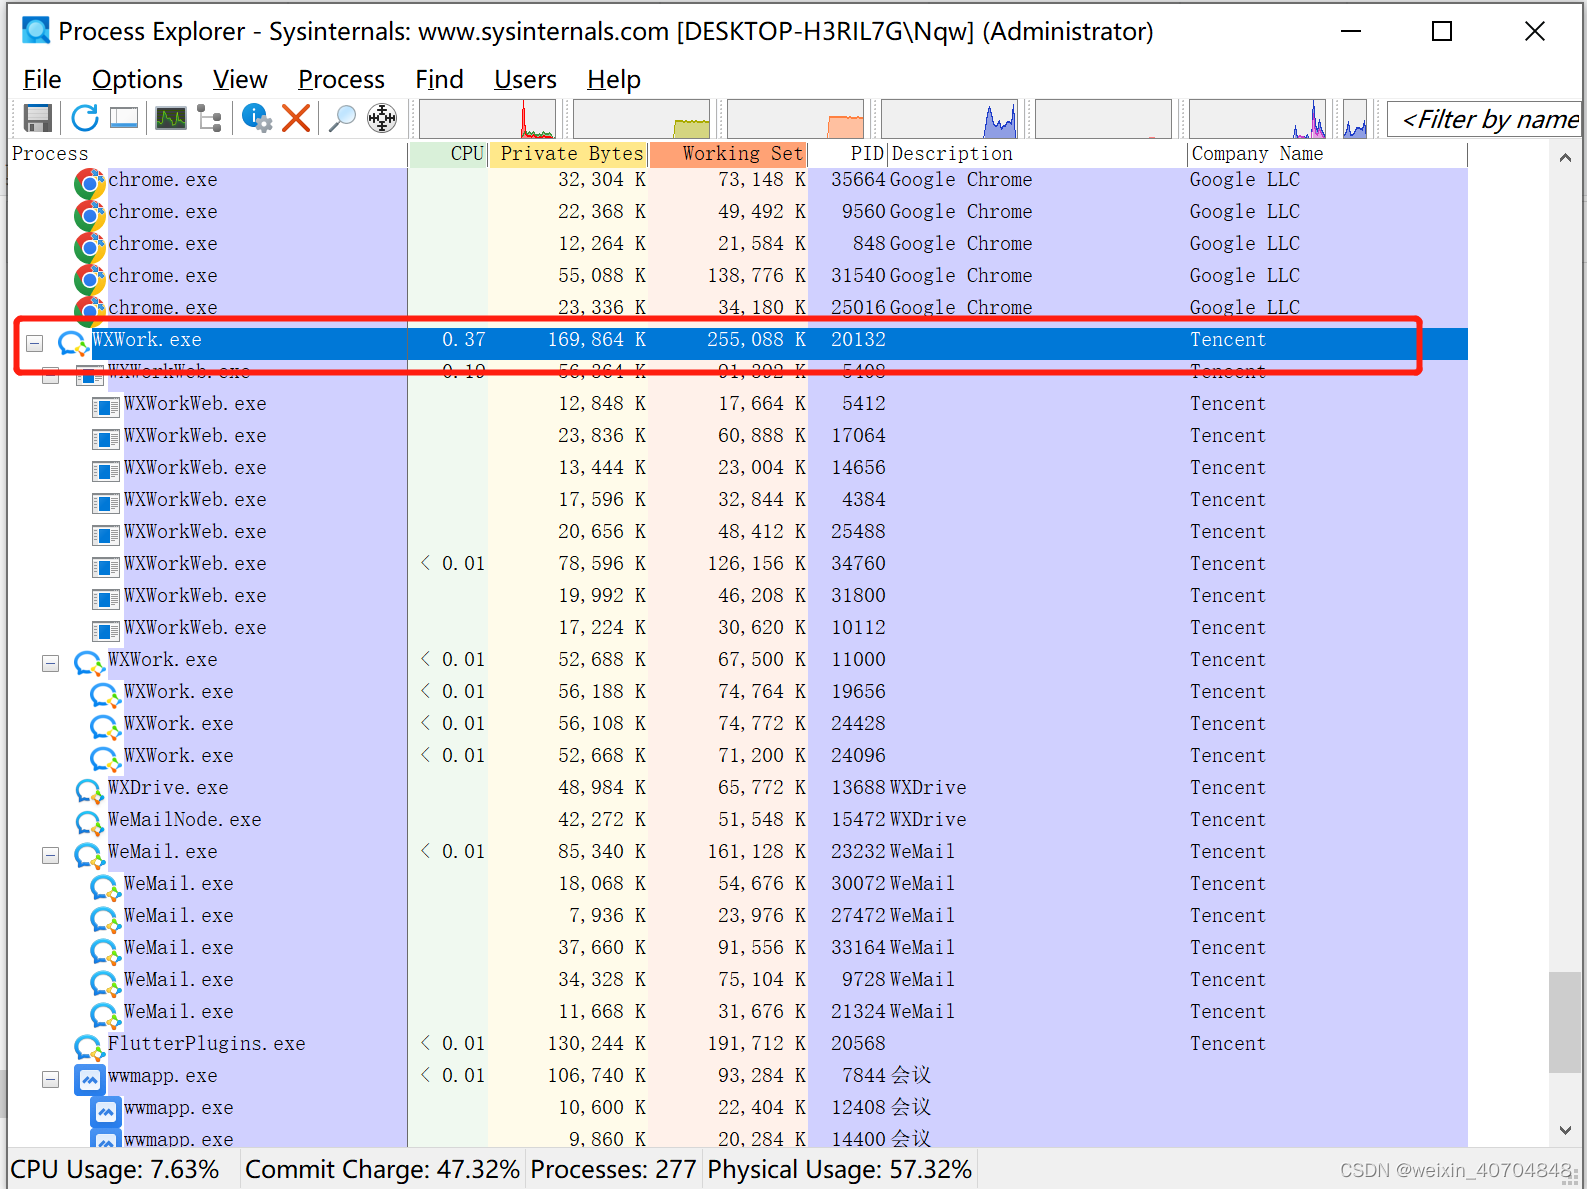This screenshot has height=1189, width=1587.
Task: Click the Chrome icon of PID 35664 row
Action: point(89,182)
